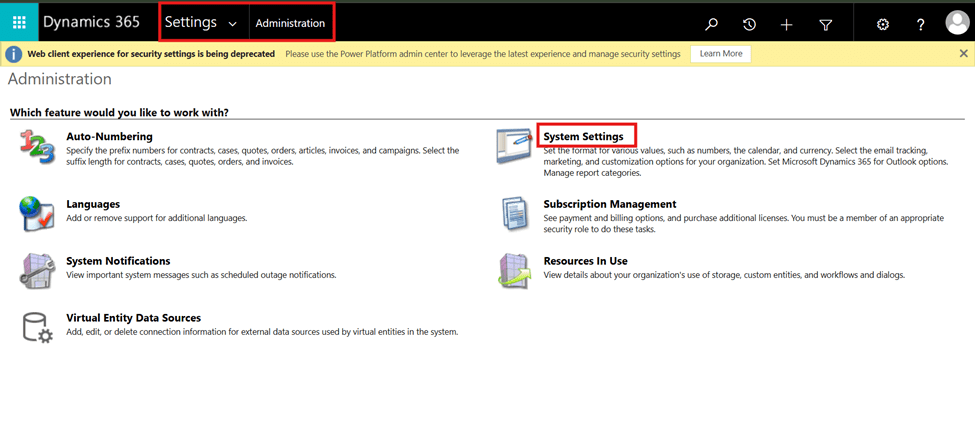Open the settings gear icon
The image size is (975, 444).
883,24
